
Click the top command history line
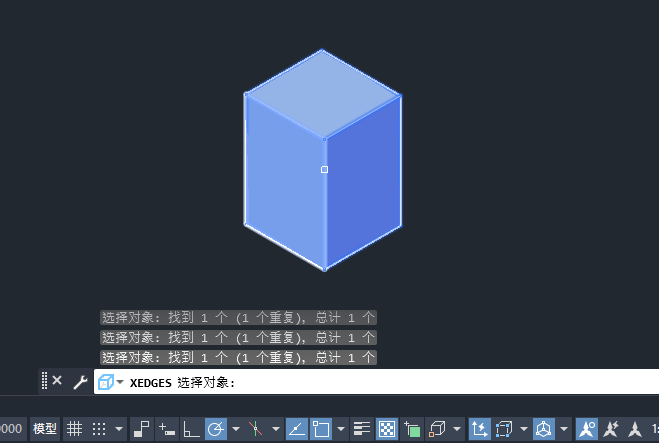tap(238, 317)
